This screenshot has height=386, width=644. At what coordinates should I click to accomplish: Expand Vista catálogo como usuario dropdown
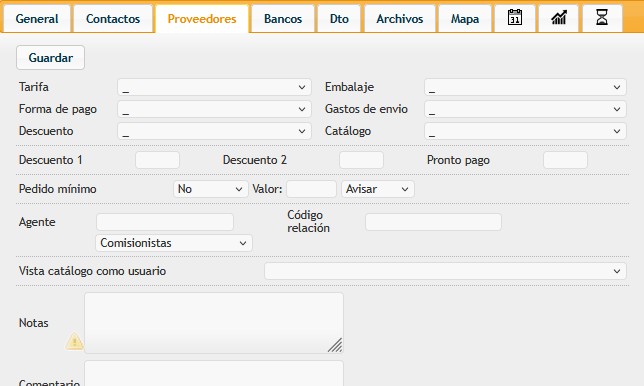pyautogui.click(x=445, y=271)
